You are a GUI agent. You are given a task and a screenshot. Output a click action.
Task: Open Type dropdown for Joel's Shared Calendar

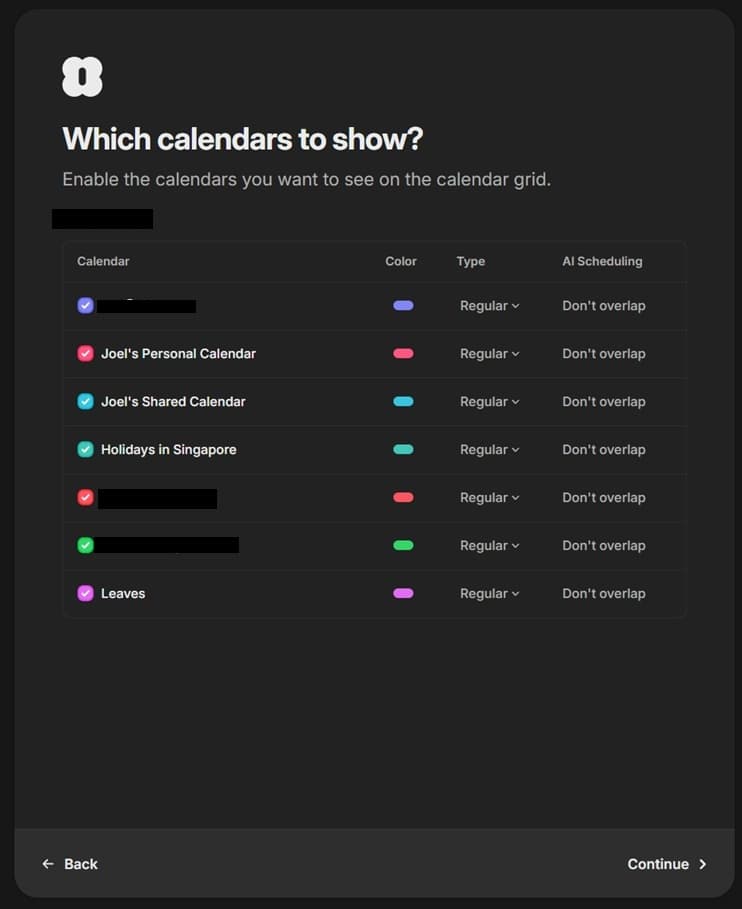click(x=489, y=402)
